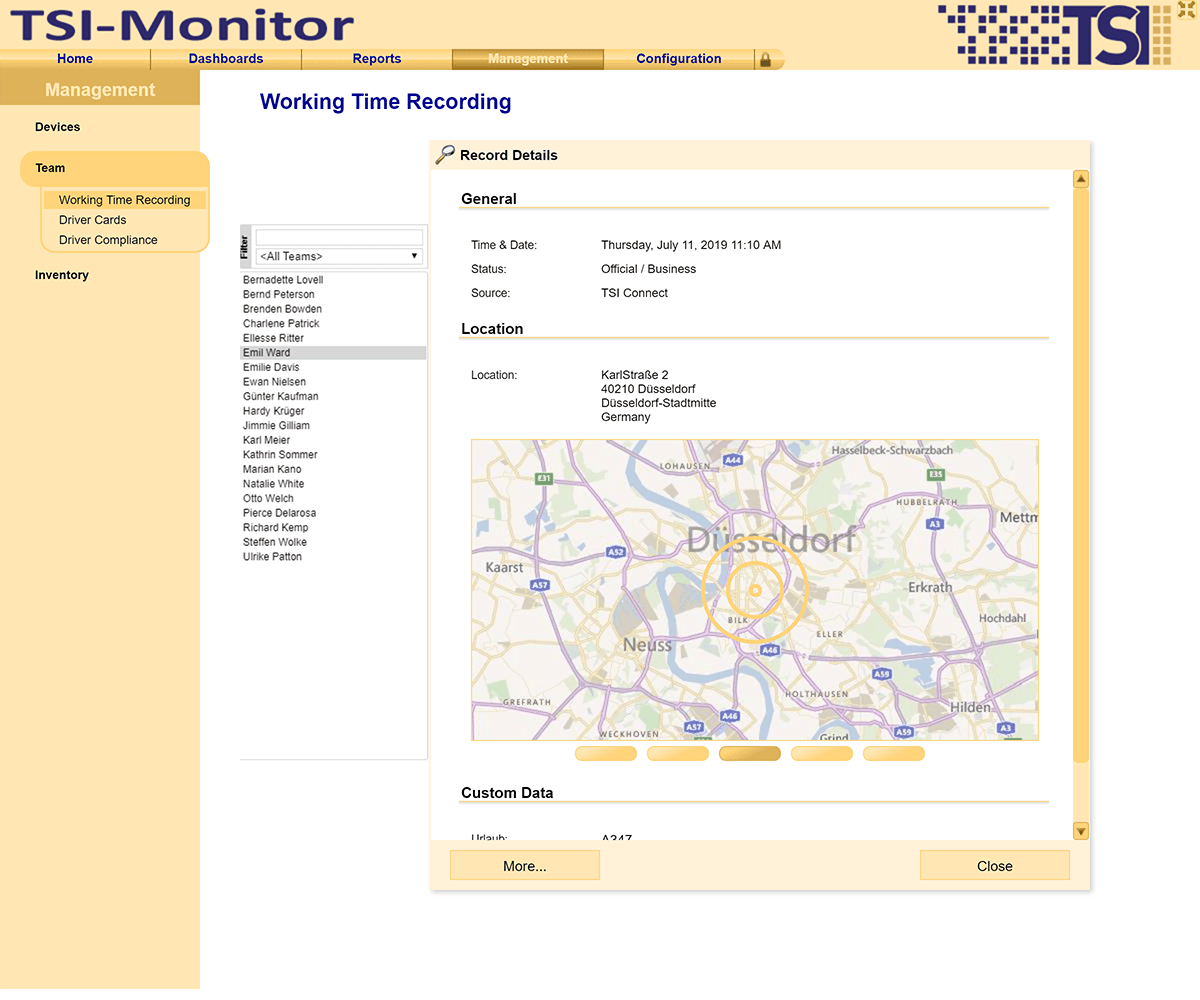
Task: Select Bernd Peterson in the team list
Action: tap(334, 295)
